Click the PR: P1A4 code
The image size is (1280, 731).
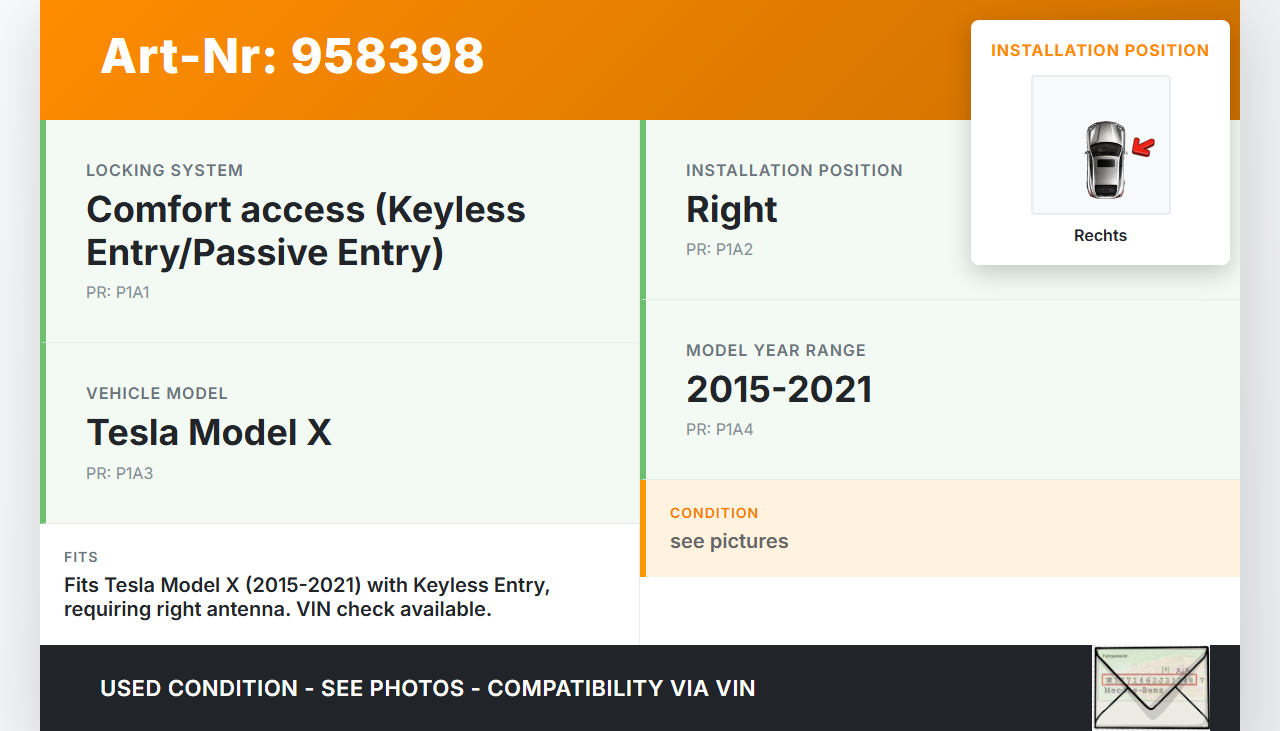(x=719, y=429)
